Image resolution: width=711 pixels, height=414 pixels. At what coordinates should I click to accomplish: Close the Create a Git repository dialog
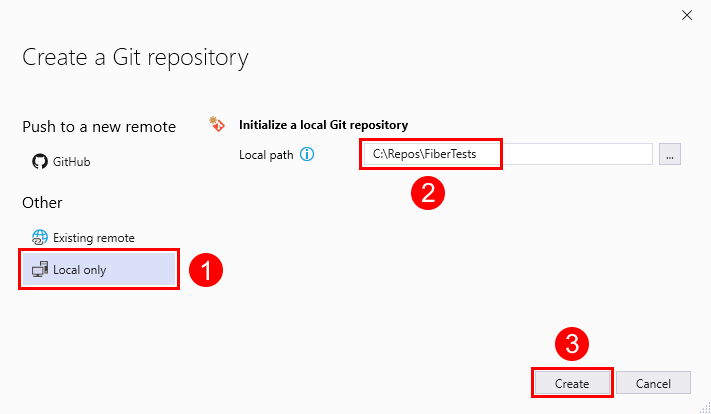click(x=686, y=15)
